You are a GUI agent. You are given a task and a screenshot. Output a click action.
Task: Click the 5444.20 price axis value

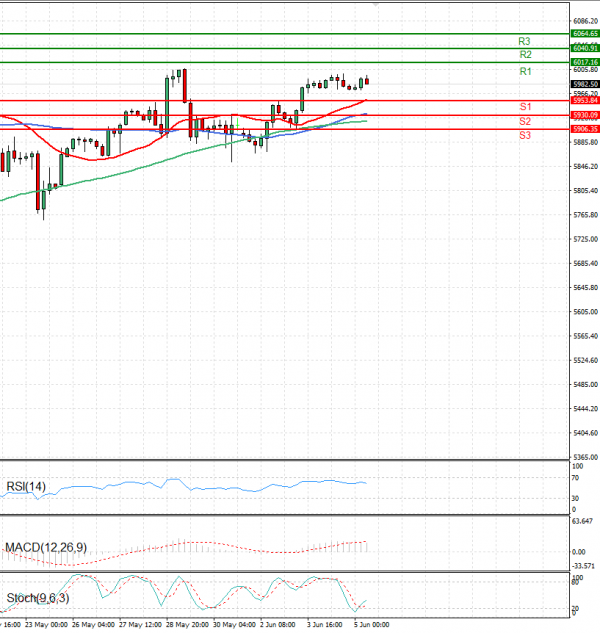point(585,409)
